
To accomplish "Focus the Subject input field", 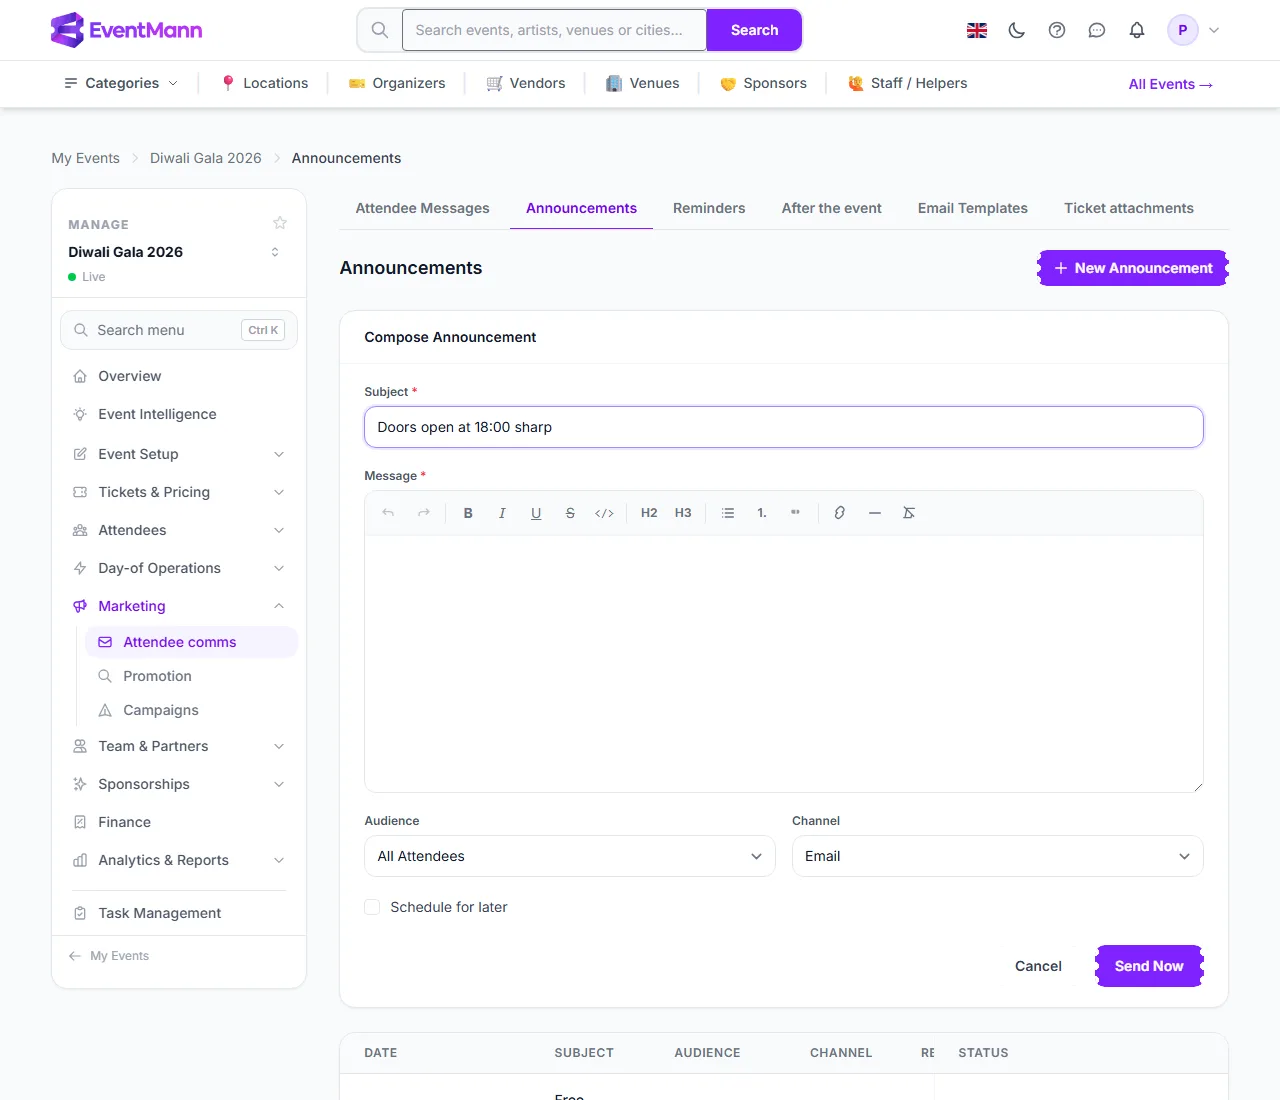I will click(784, 427).
